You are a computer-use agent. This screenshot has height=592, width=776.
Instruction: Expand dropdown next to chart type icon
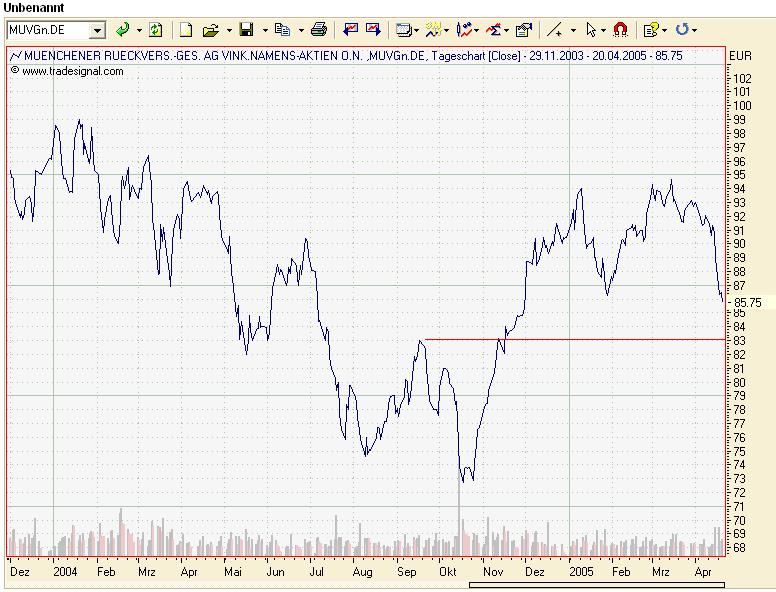tap(476, 31)
